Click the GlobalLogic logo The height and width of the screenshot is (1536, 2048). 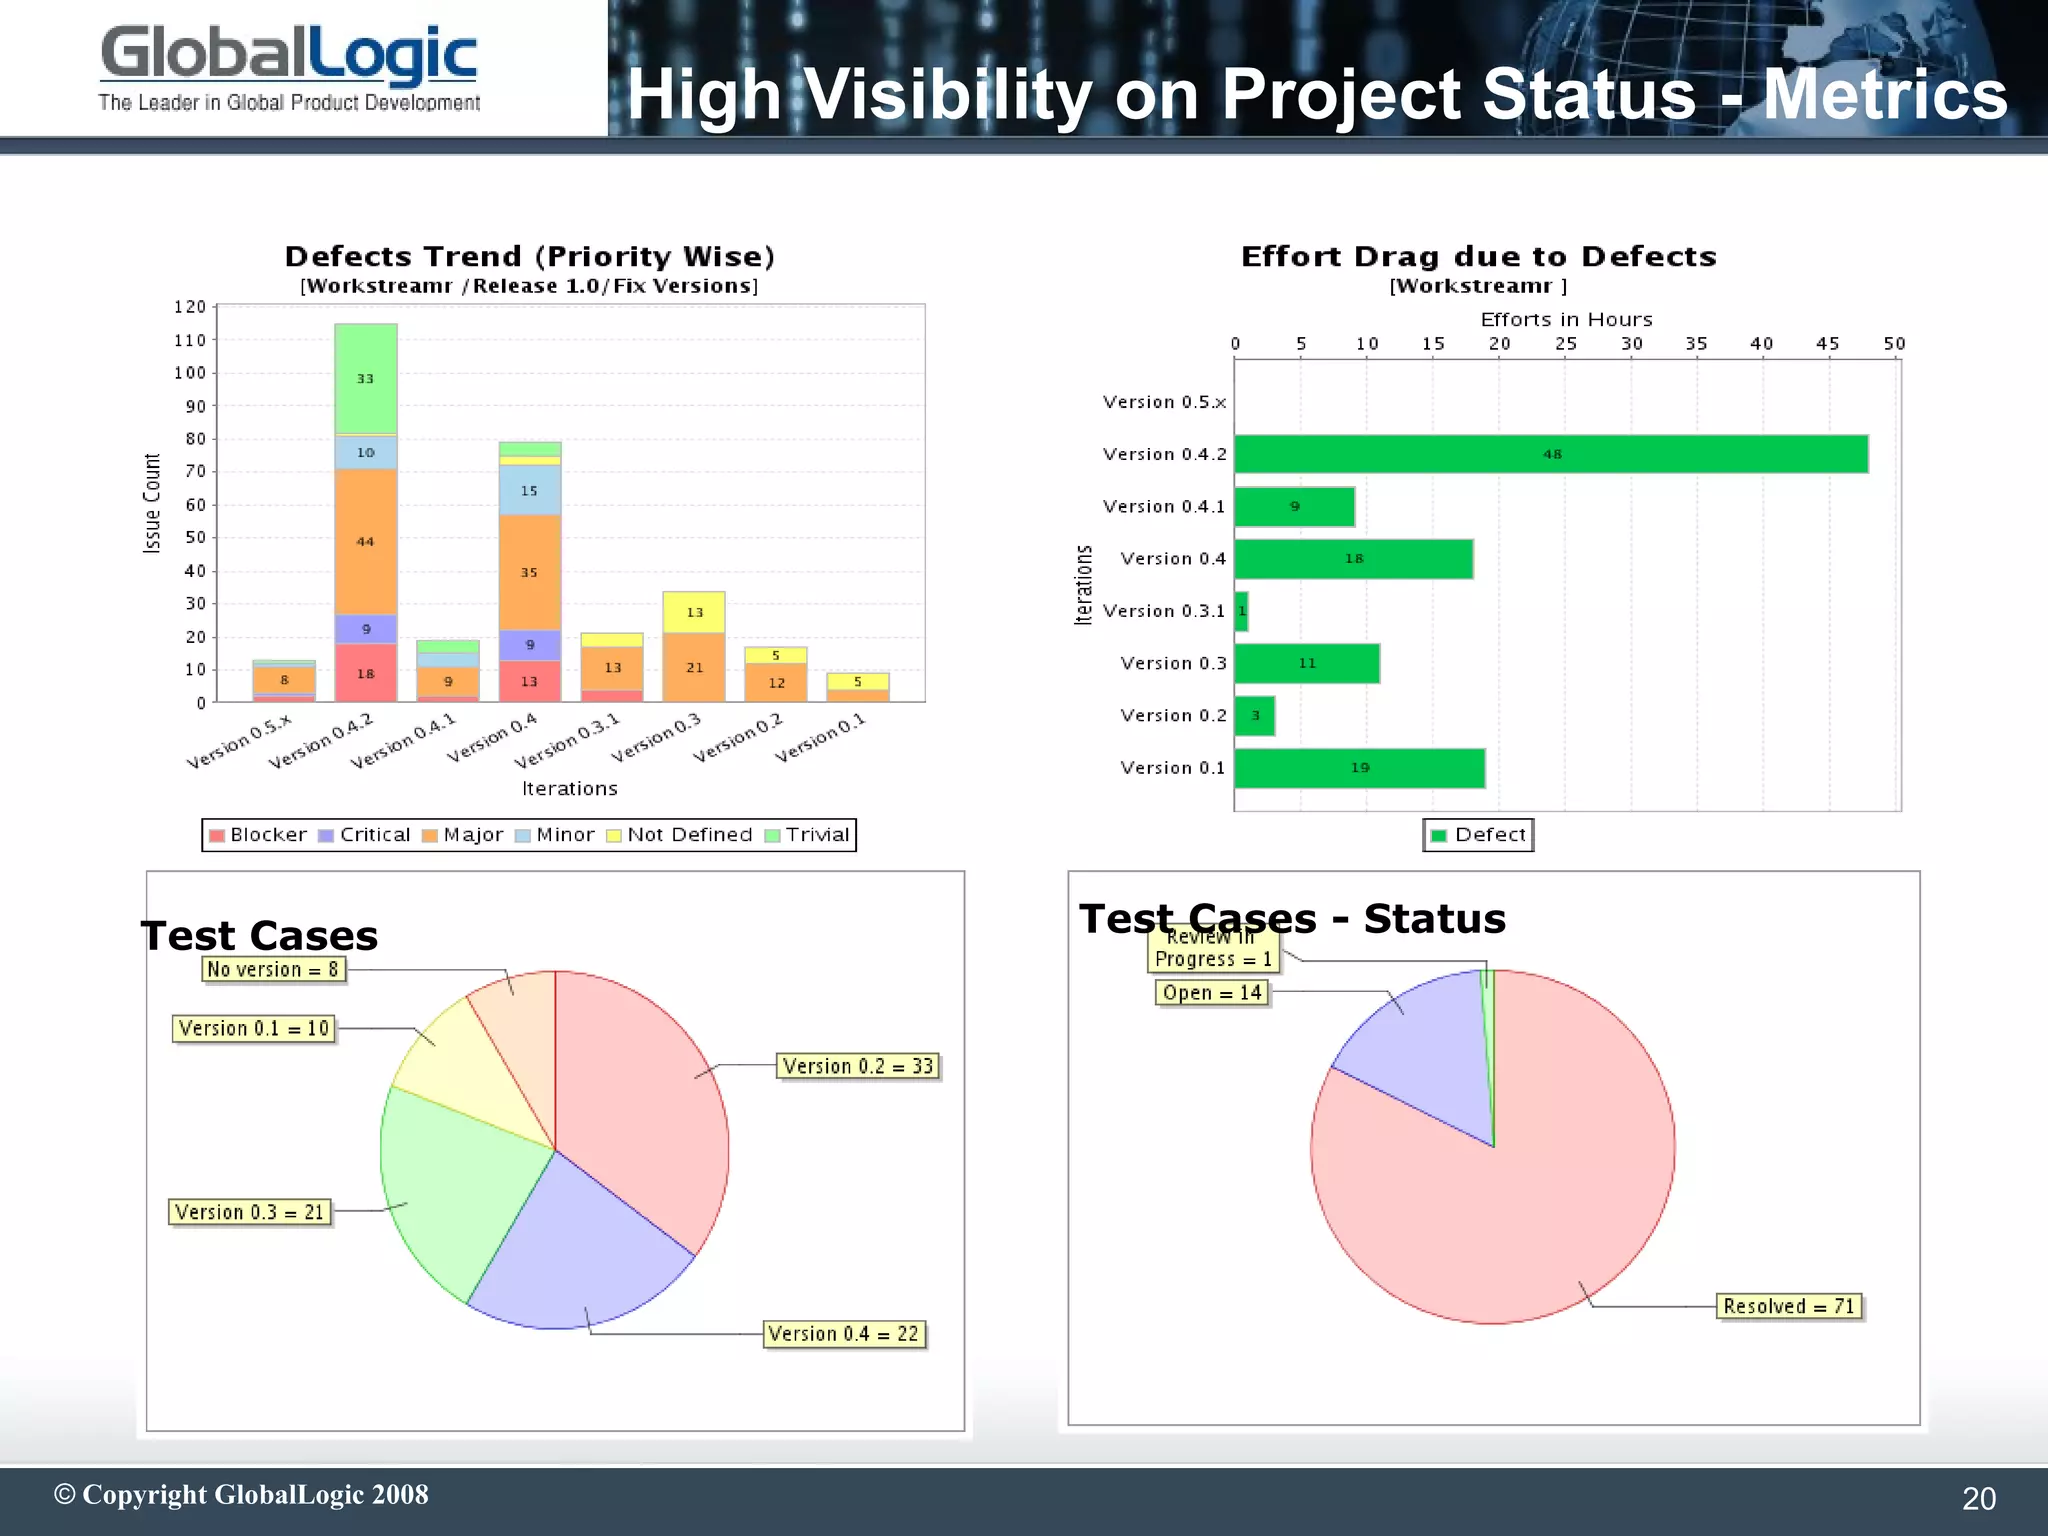pyautogui.click(x=289, y=68)
